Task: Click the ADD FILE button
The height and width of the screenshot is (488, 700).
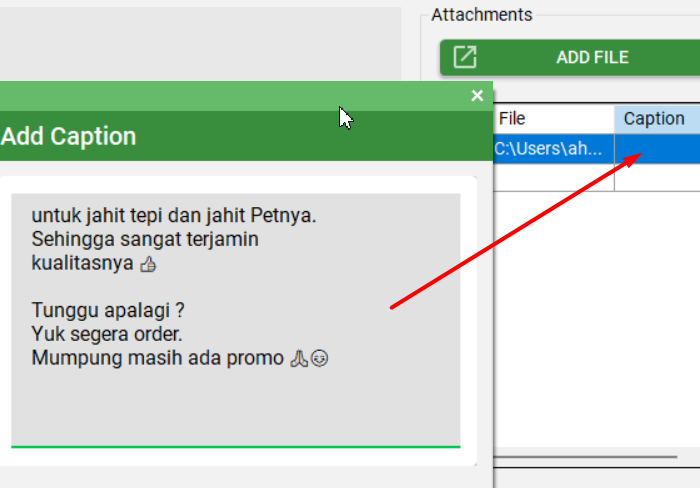Action: pyautogui.click(x=590, y=57)
